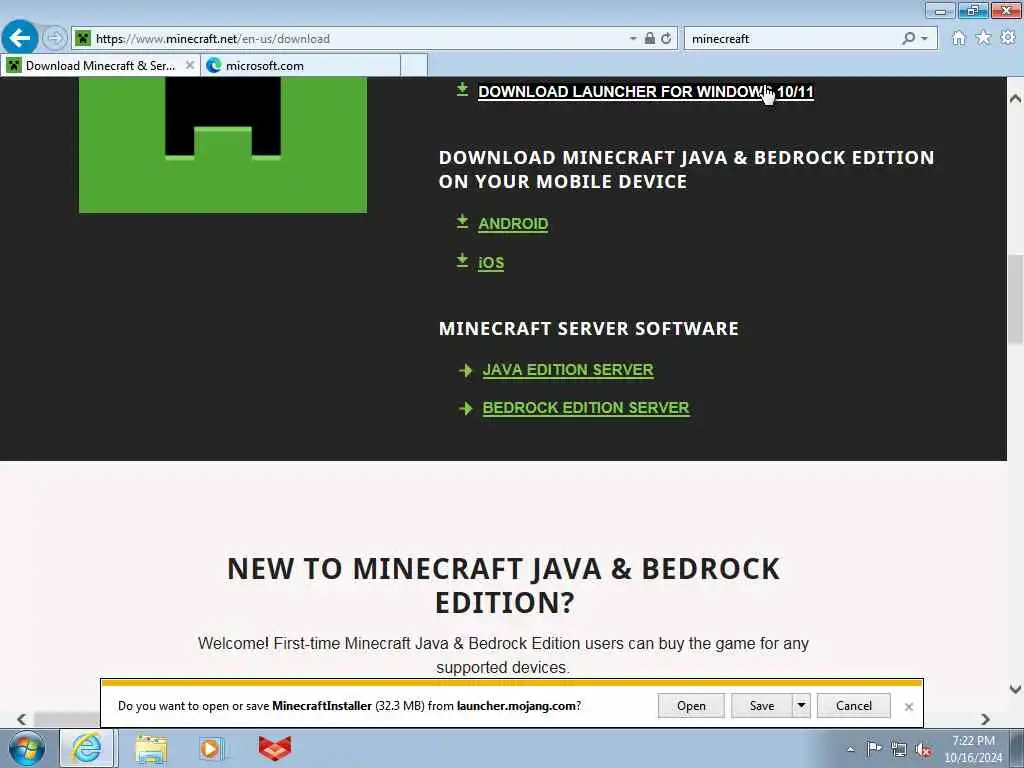Click the taskbar clock showing 7:22 PM

point(973,749)
